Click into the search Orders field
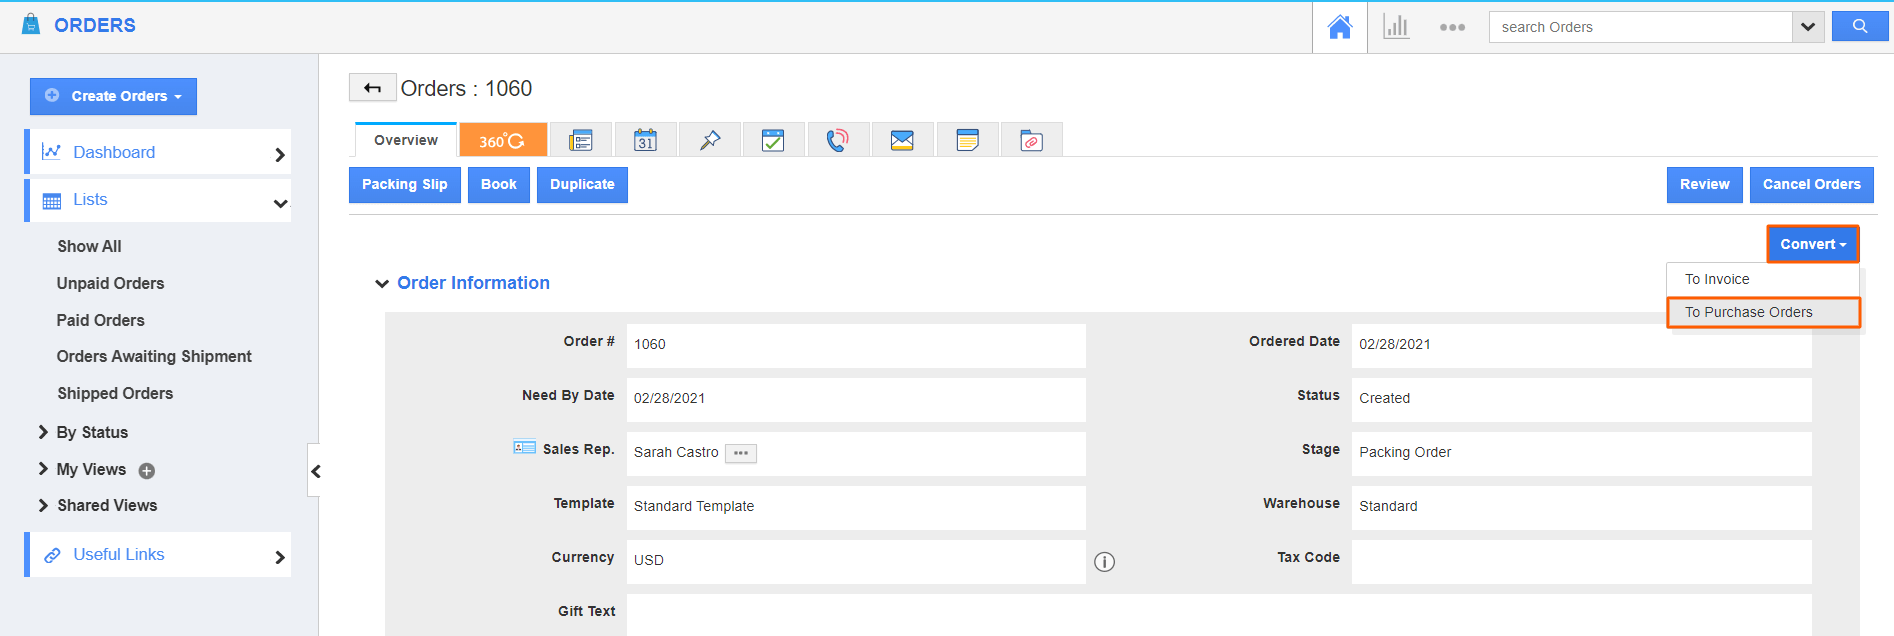 coord(1640,27)
